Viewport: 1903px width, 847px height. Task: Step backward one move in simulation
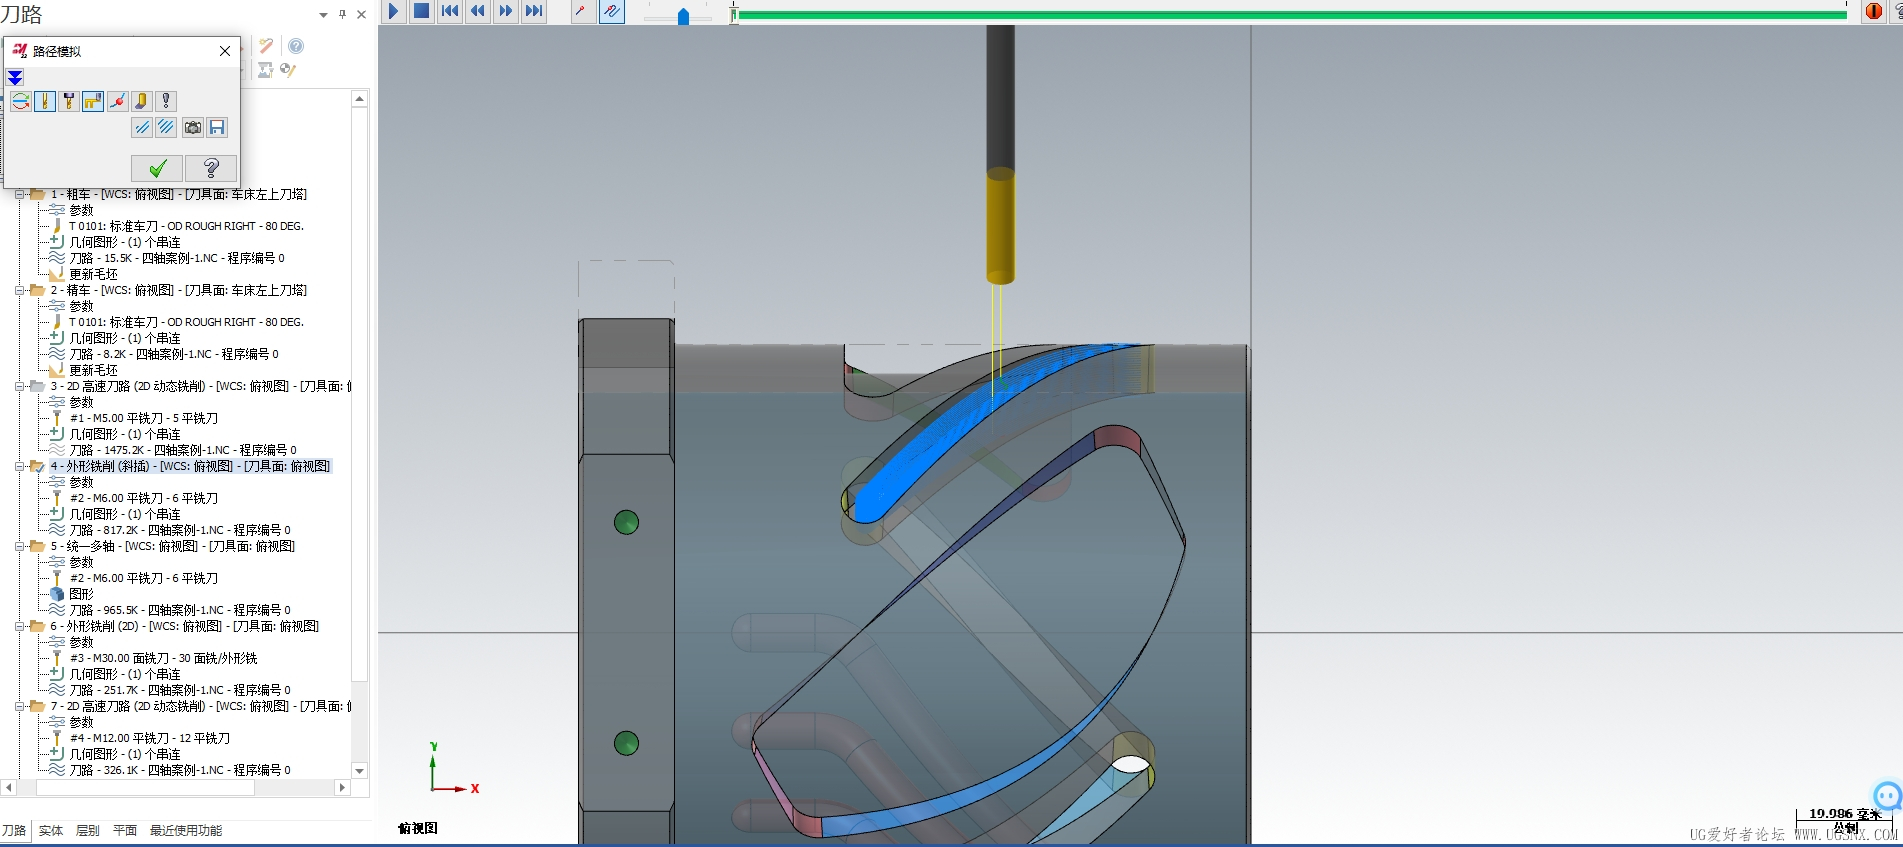[478, 11]
